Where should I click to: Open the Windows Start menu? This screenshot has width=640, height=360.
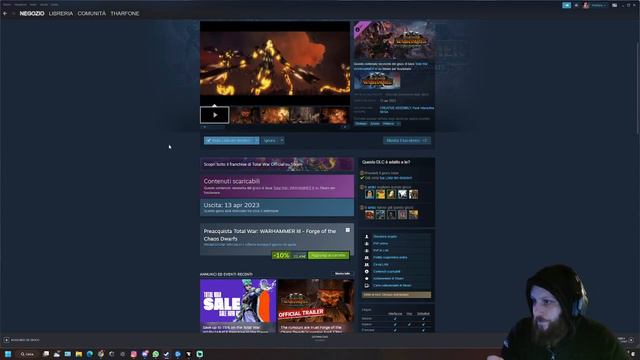click(x=8, y=354)
